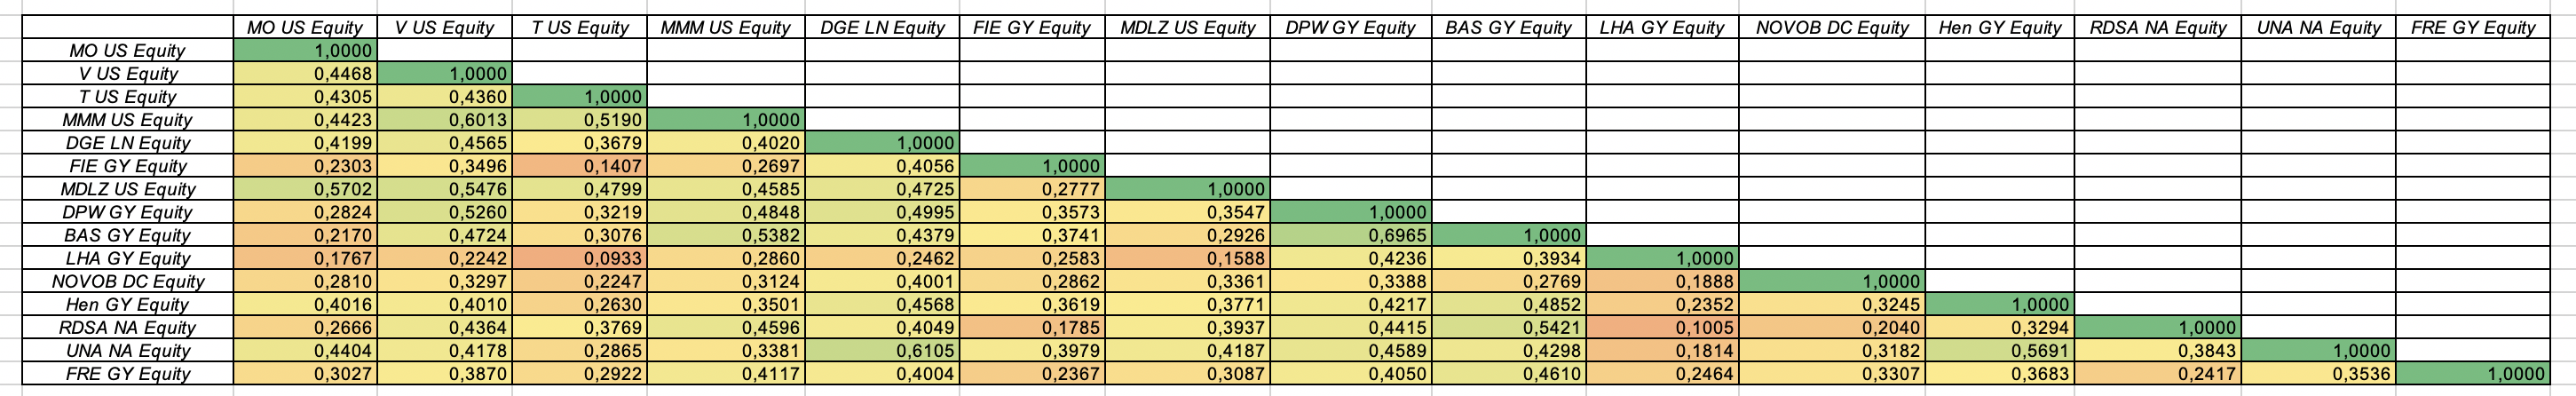The height and width of the screenshot is (396, 2576).
Task: Select the MDLZ US Equity row label
Action: pos(128,189)
